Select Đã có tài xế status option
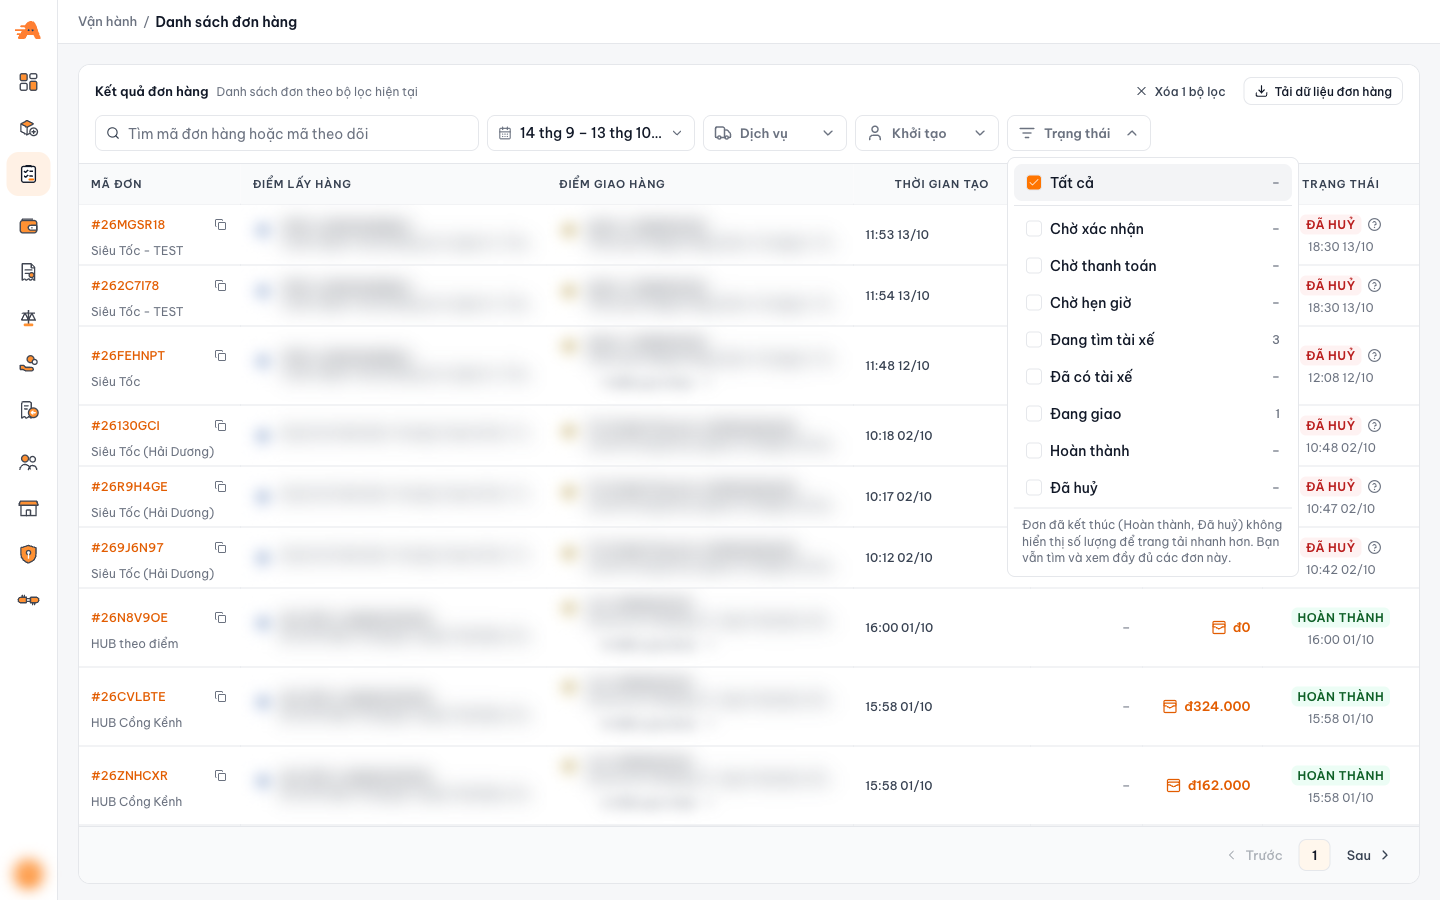Image resolution: width=1440 pixels, height=900 pixels. point(1153,377)
